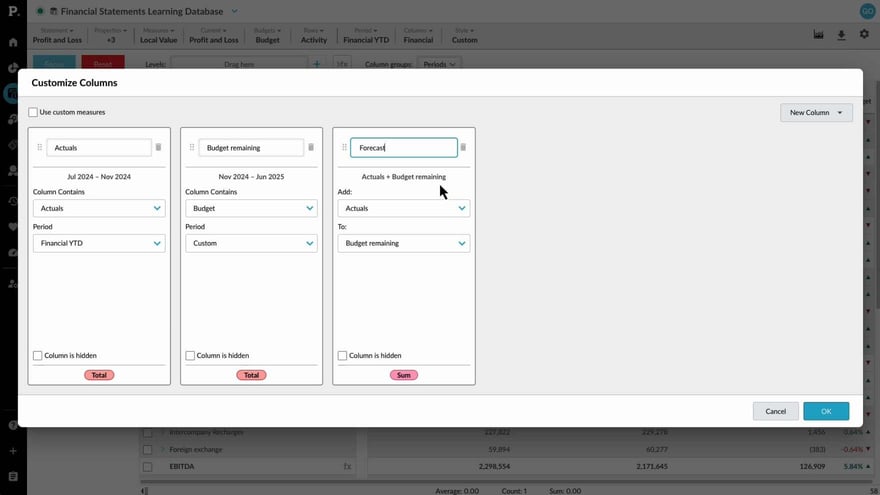Image resolution: width=880 pixels, height=495 pixels.
Task: Click into the Forecast column name field
Action: point(404,148)
